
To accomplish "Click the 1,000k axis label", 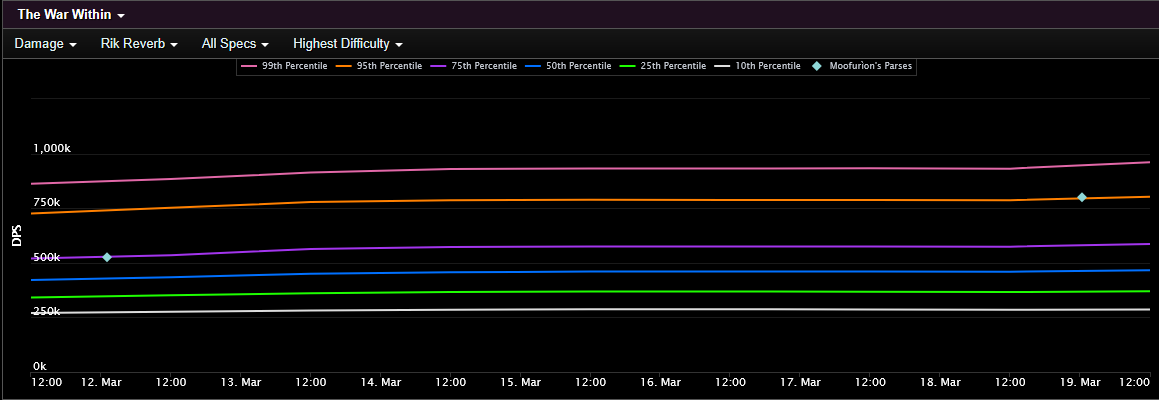I will (52, 148).
